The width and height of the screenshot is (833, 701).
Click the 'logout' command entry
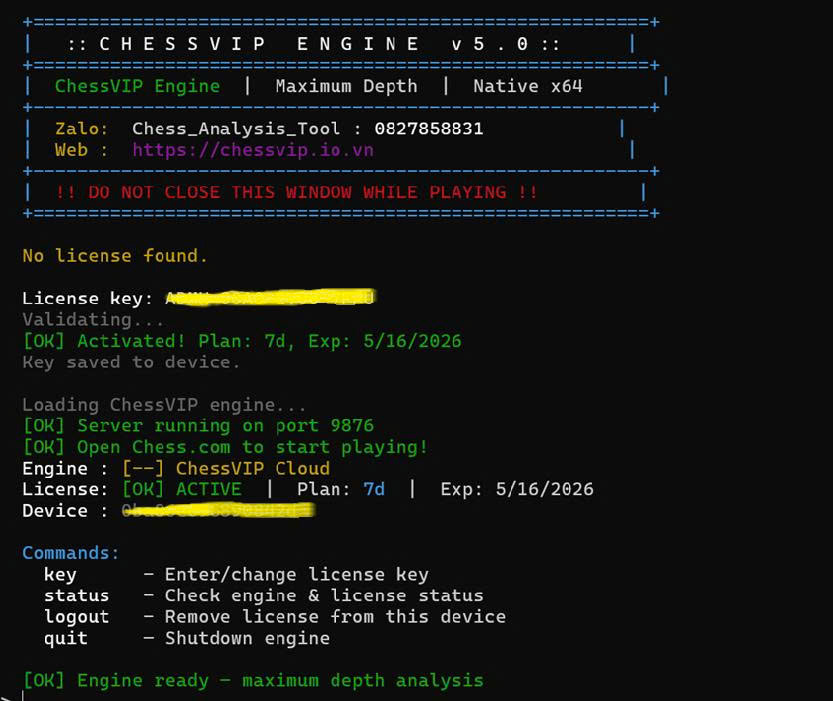tap(76, 617)
